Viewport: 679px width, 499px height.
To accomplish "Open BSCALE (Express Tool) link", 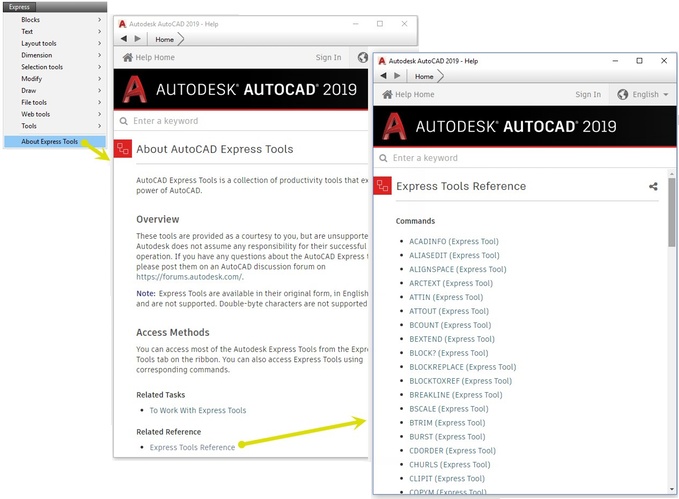I will click(449, 408).
